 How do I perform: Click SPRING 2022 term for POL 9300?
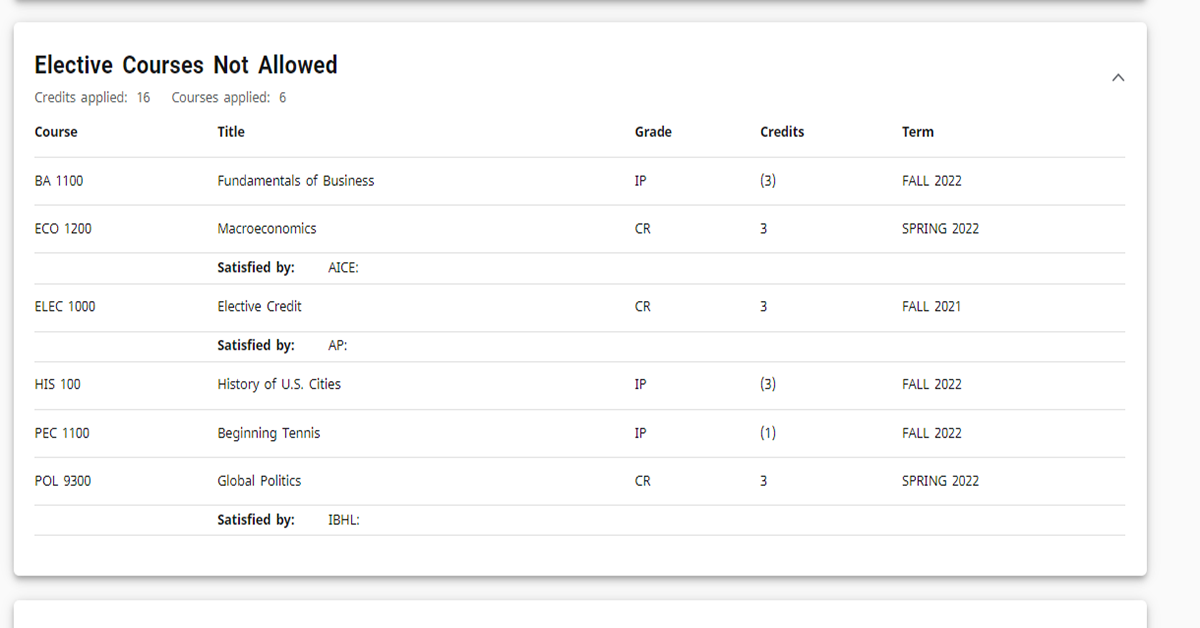(941, 481)
